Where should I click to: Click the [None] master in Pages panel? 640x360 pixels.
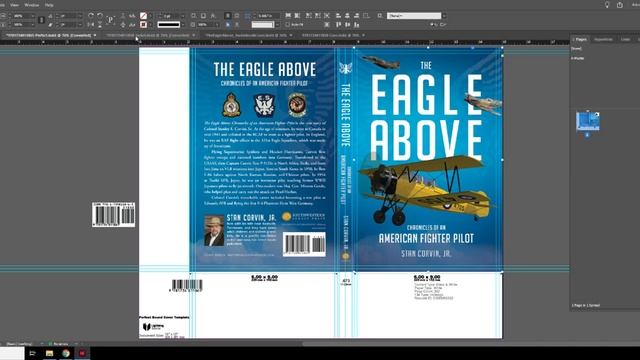point(576,49)
